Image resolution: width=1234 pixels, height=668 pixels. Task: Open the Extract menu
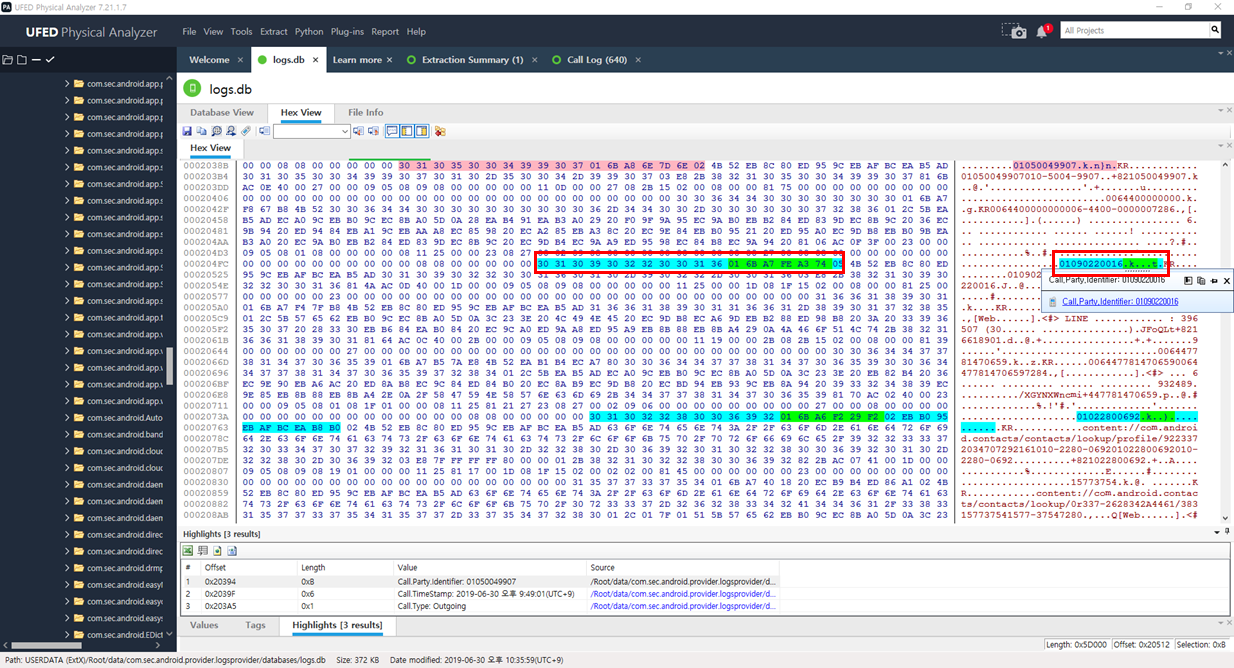pyautogui.click(x=273, y=31)
